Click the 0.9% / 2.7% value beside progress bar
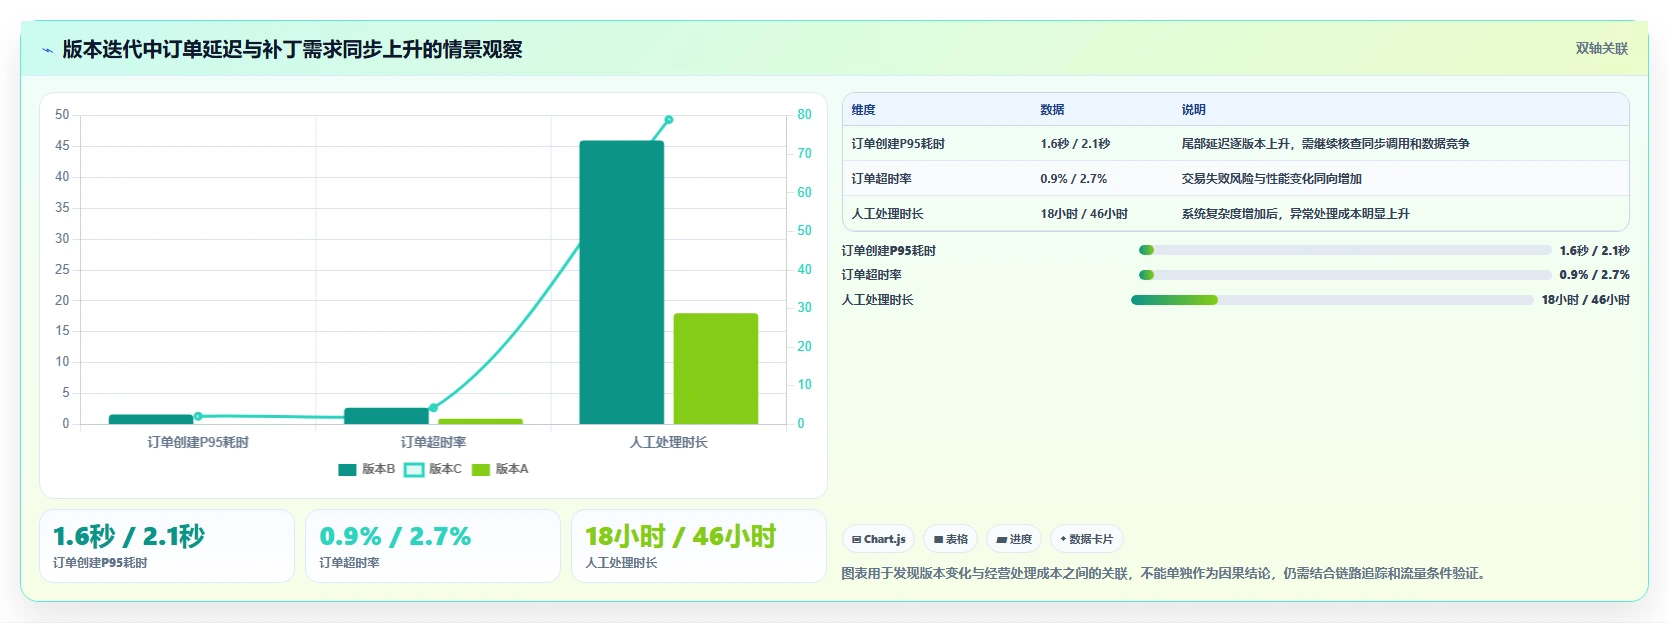The height and width of the screenshot is (623, 1669). tap(1594, 275)
